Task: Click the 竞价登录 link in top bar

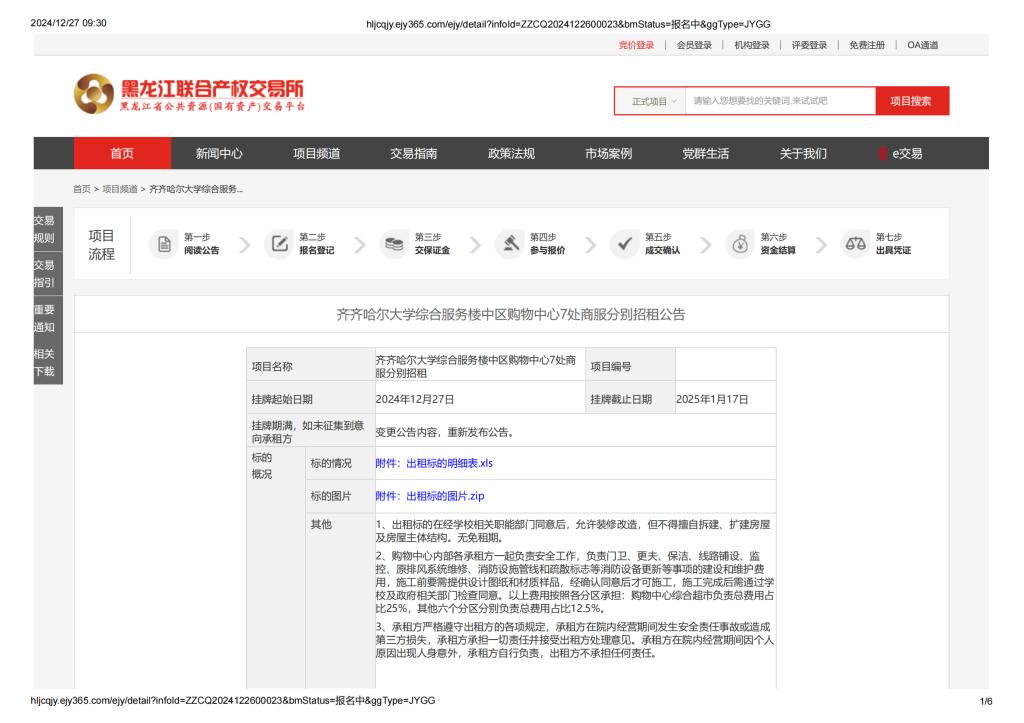Action: coord(636,45)
